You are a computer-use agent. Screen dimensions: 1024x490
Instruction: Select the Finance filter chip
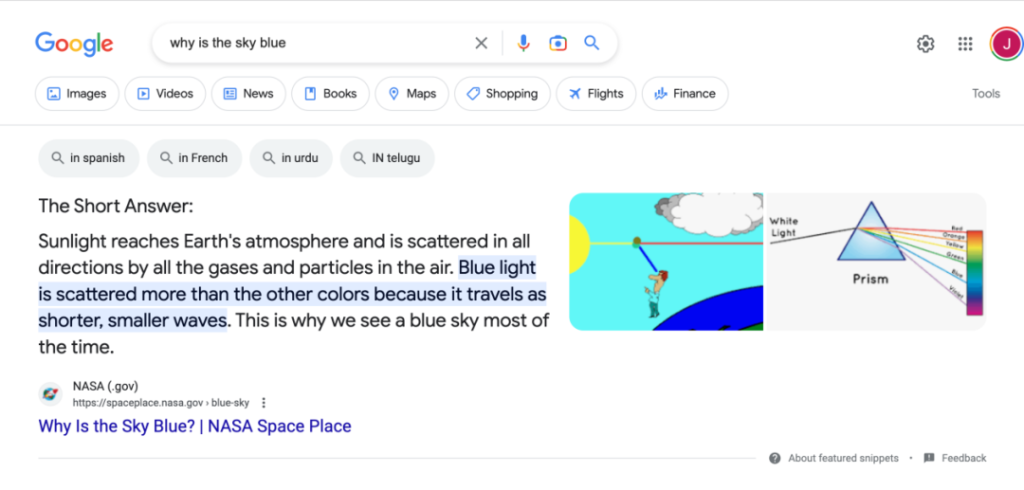[684, 94]
